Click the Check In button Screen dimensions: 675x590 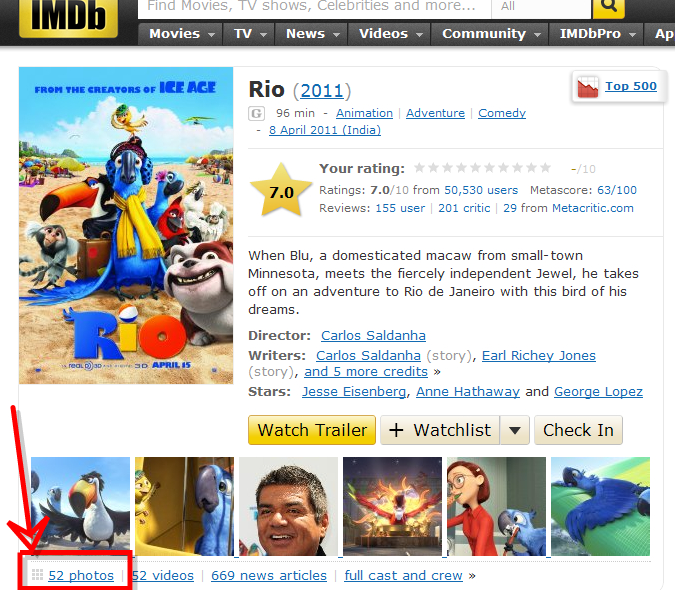pyautogui.click(x=578, y=430)
